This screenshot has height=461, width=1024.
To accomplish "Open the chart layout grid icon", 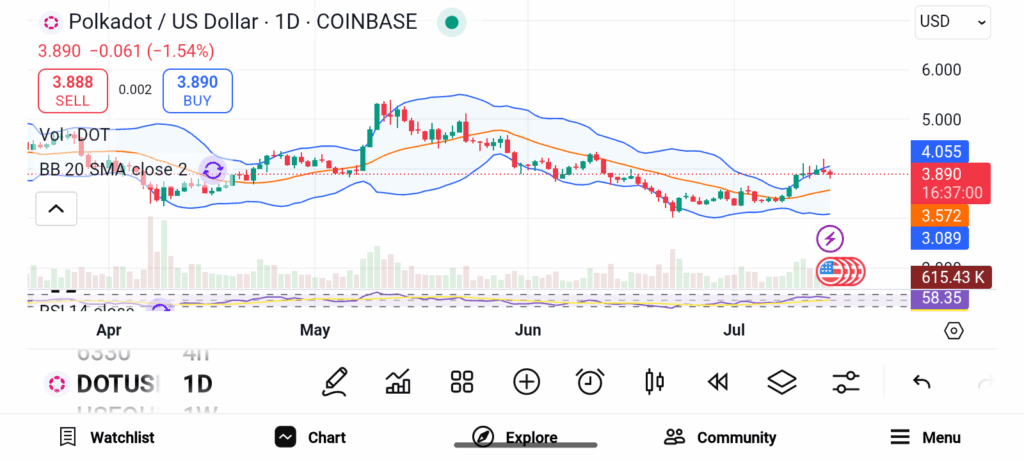I will tap(462, 382).
